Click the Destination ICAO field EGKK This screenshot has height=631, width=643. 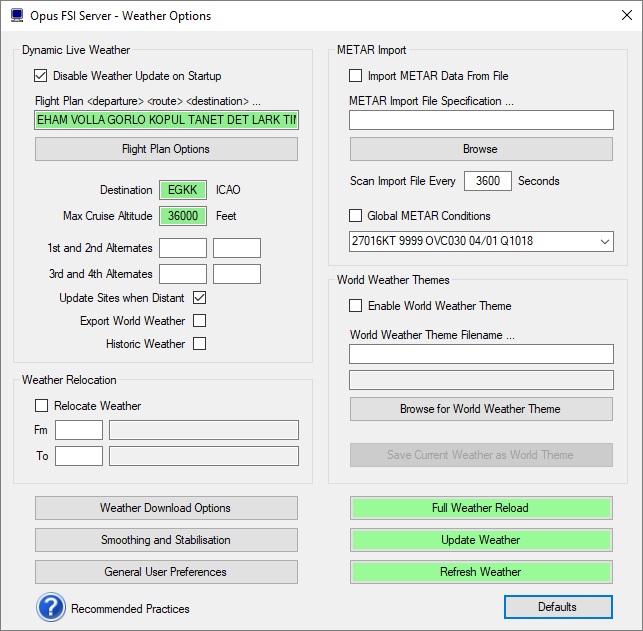coord(183,190)
